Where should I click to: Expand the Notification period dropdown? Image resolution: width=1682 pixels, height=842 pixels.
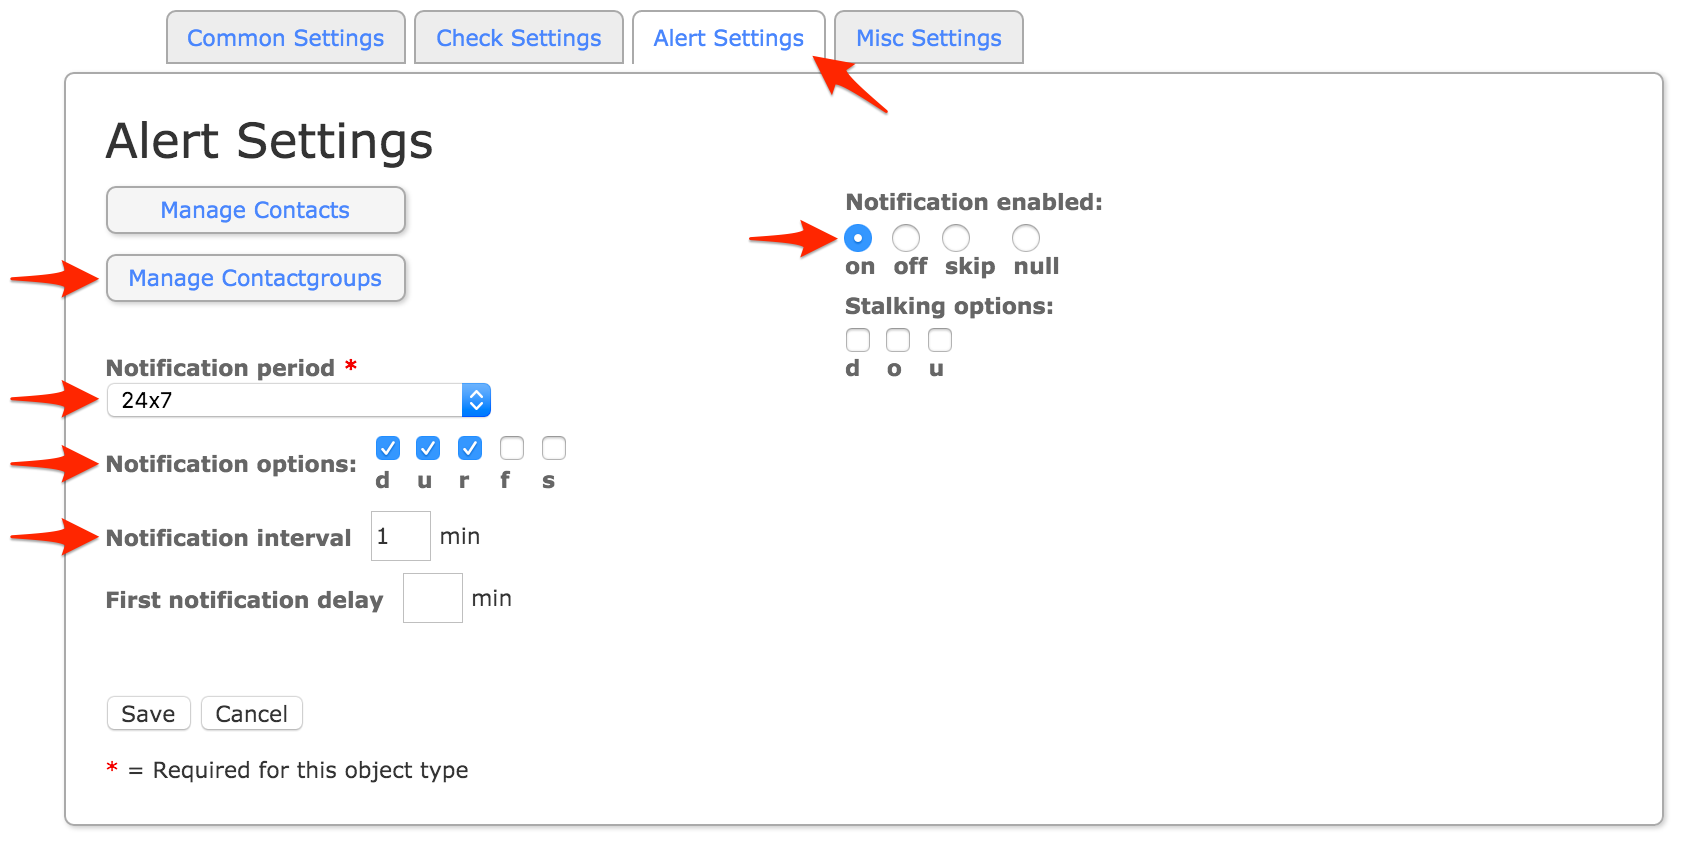tap(298, 400)
